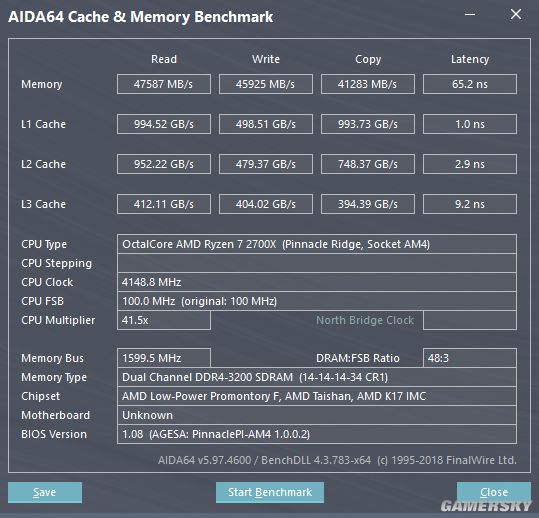Screen dimensions: 539x518
Task: Click the Close button
Action: (494, 492)
